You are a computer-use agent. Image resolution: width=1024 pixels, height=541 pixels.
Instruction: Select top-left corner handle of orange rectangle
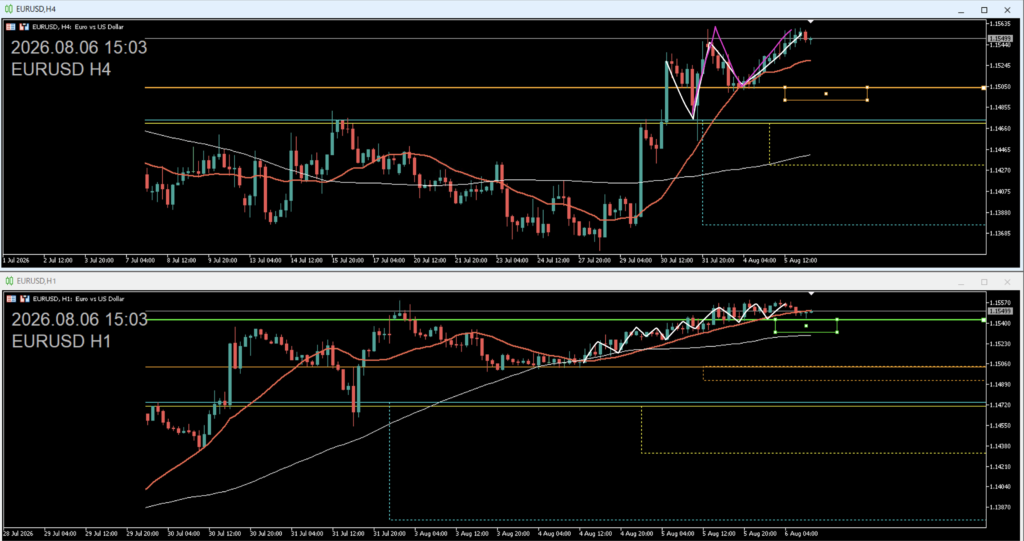(x=784, y=88)
